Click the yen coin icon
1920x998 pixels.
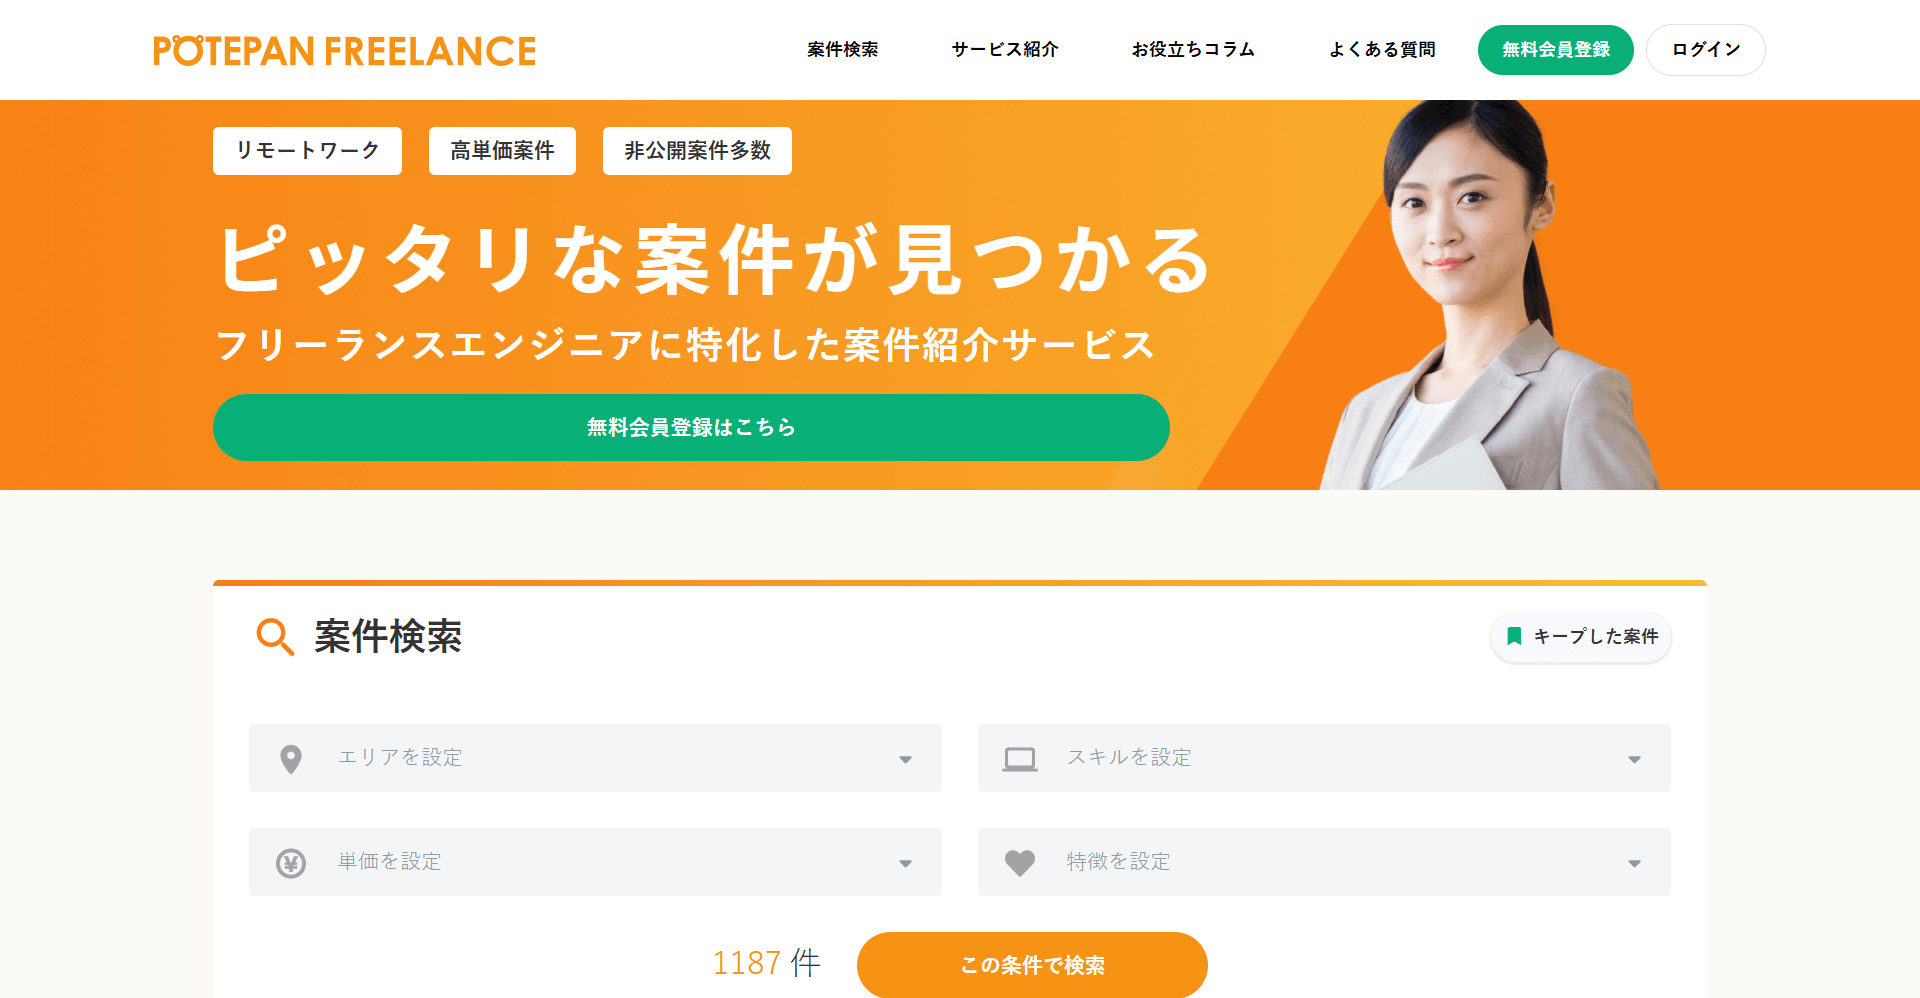click(291, 862)
